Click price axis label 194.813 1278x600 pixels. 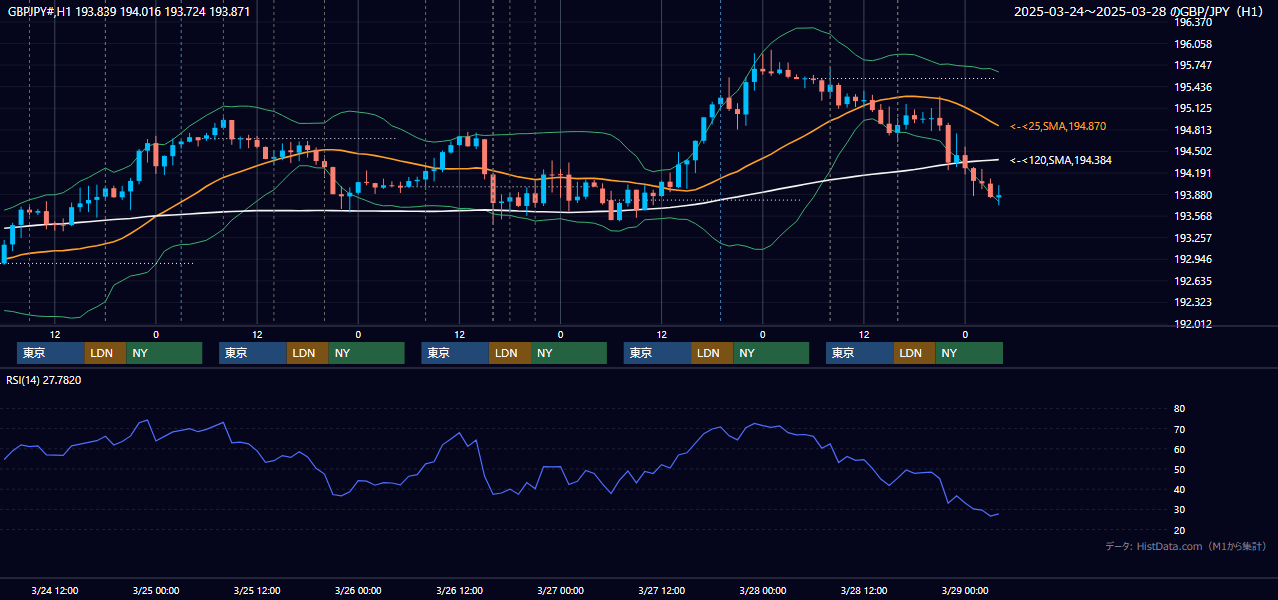[1193, 130]
